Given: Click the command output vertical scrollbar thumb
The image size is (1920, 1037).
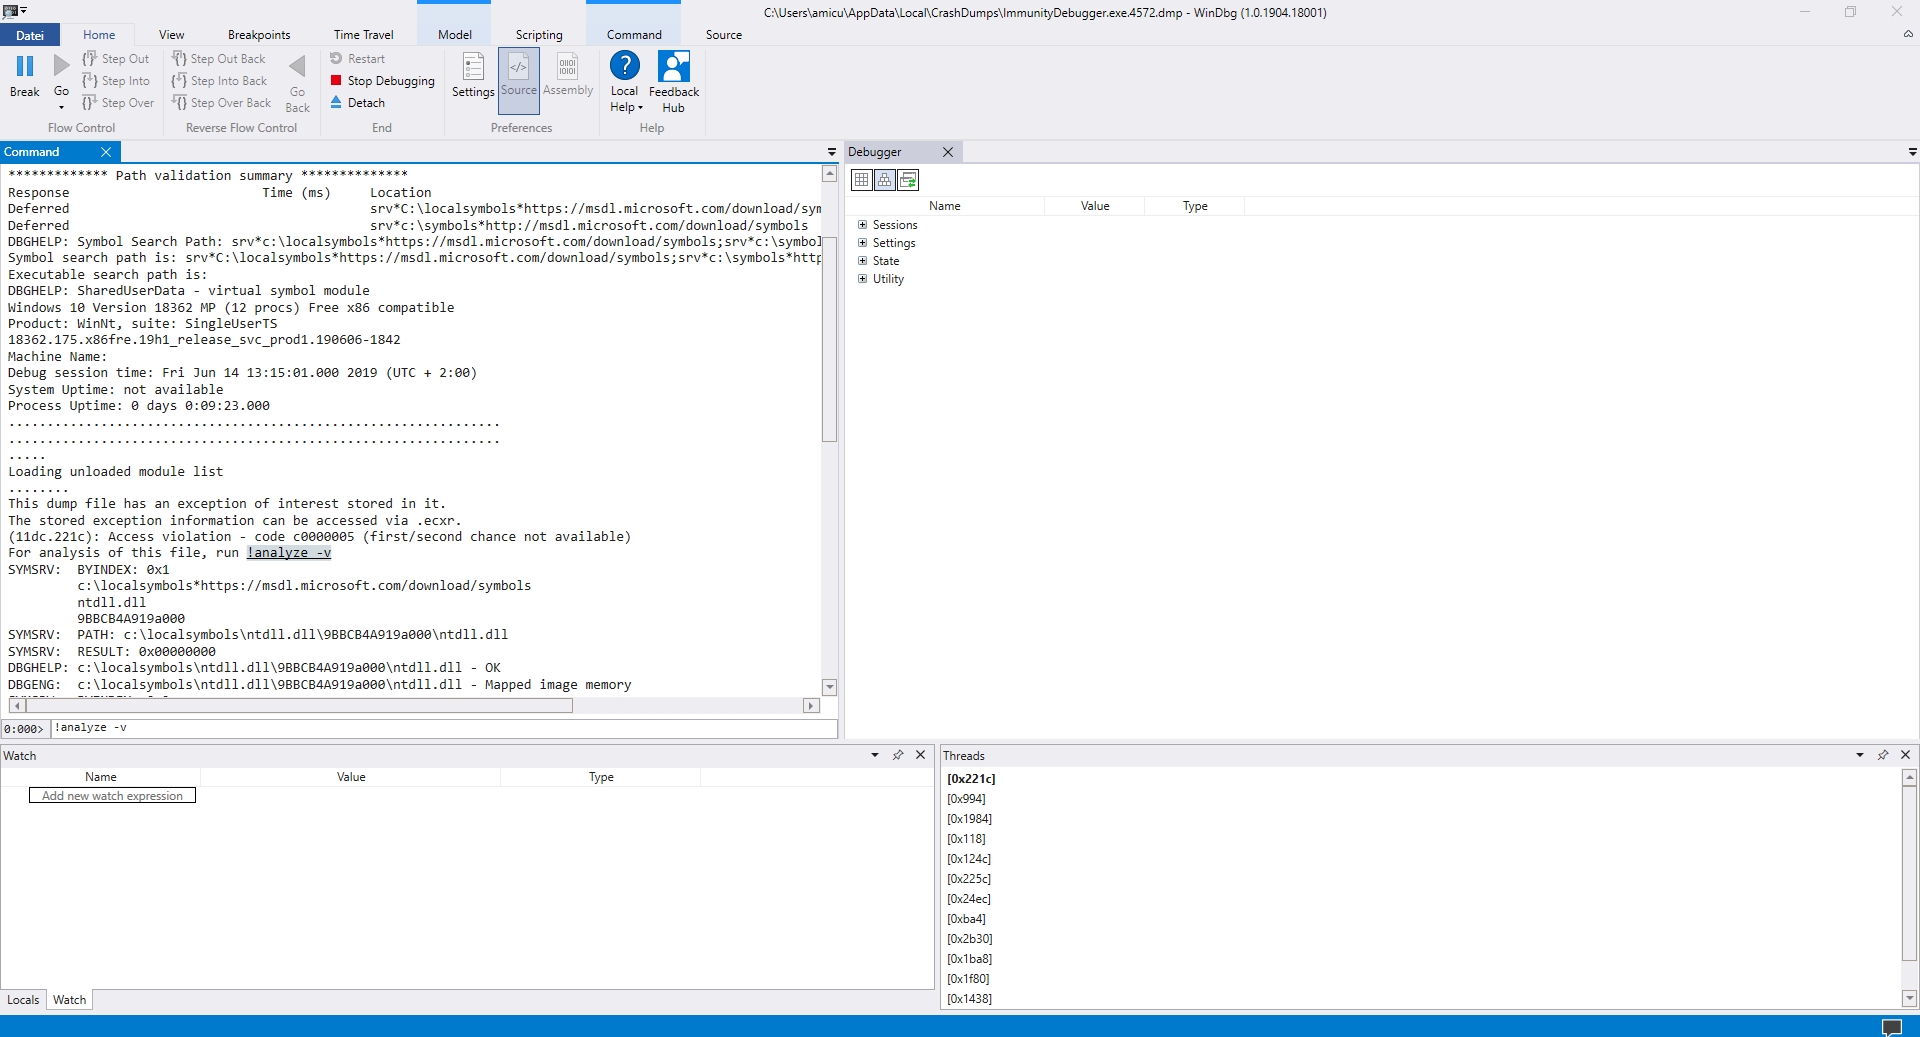Looking at the screenshot, I should tap(829, 339).
